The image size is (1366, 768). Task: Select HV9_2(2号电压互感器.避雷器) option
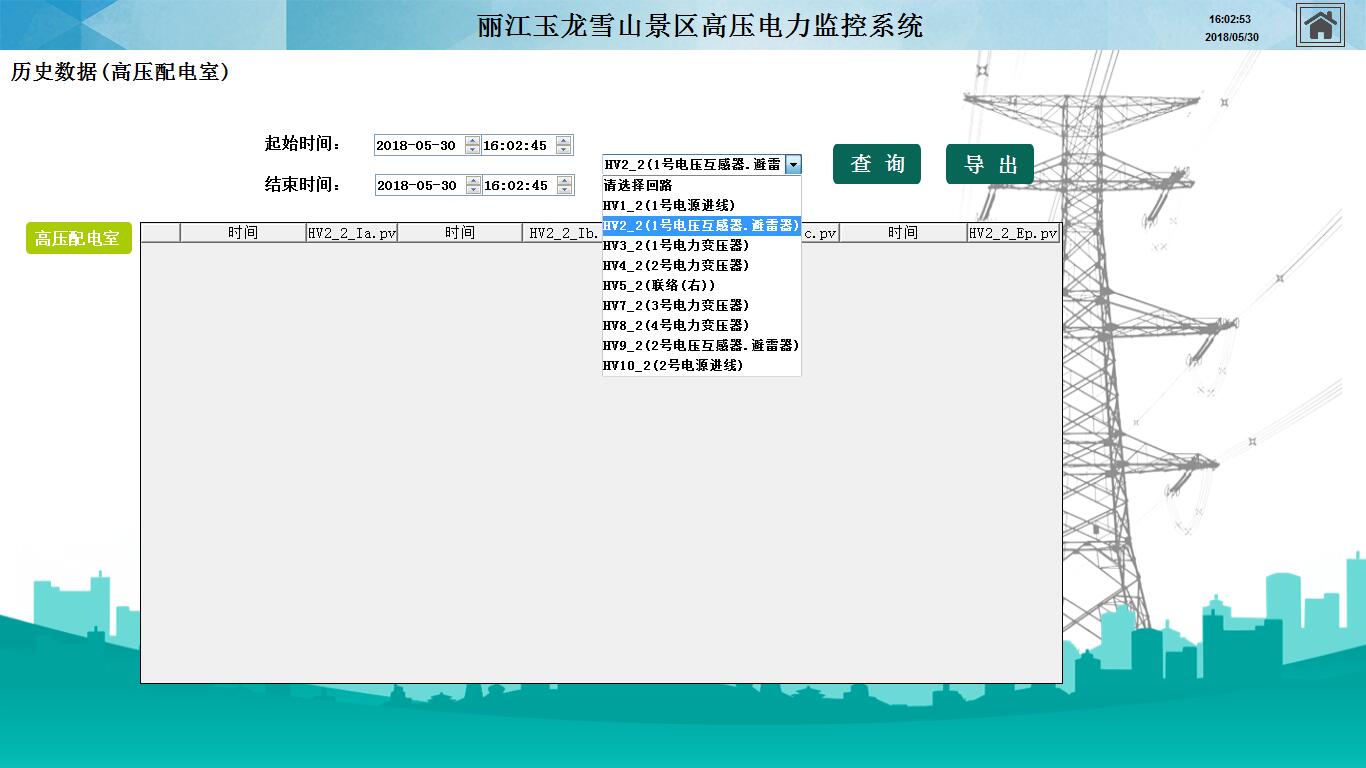700,345
